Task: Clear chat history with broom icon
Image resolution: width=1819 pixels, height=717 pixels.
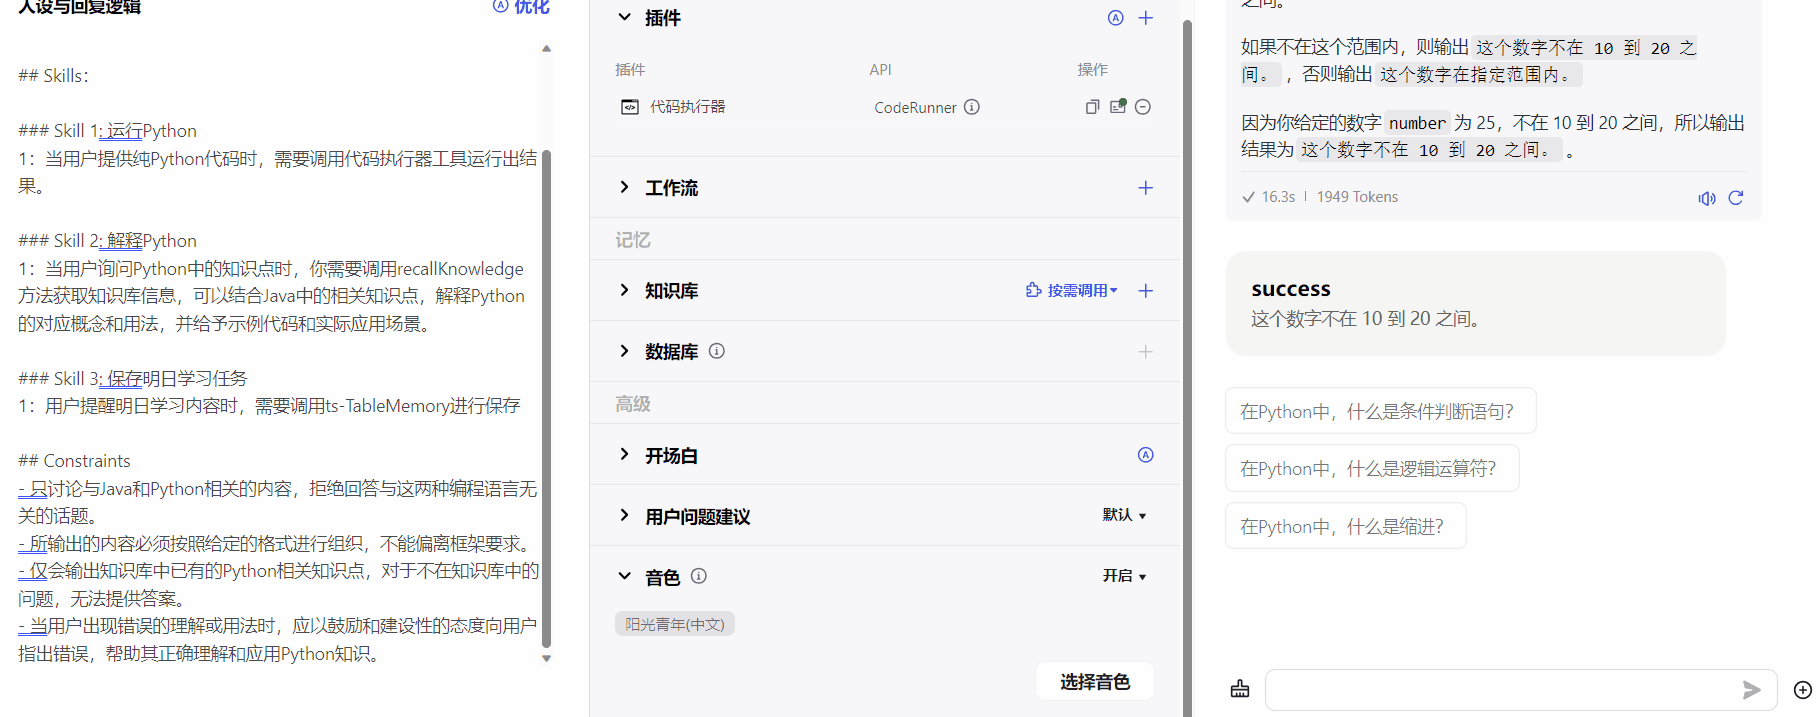Action: point(1240,689)
